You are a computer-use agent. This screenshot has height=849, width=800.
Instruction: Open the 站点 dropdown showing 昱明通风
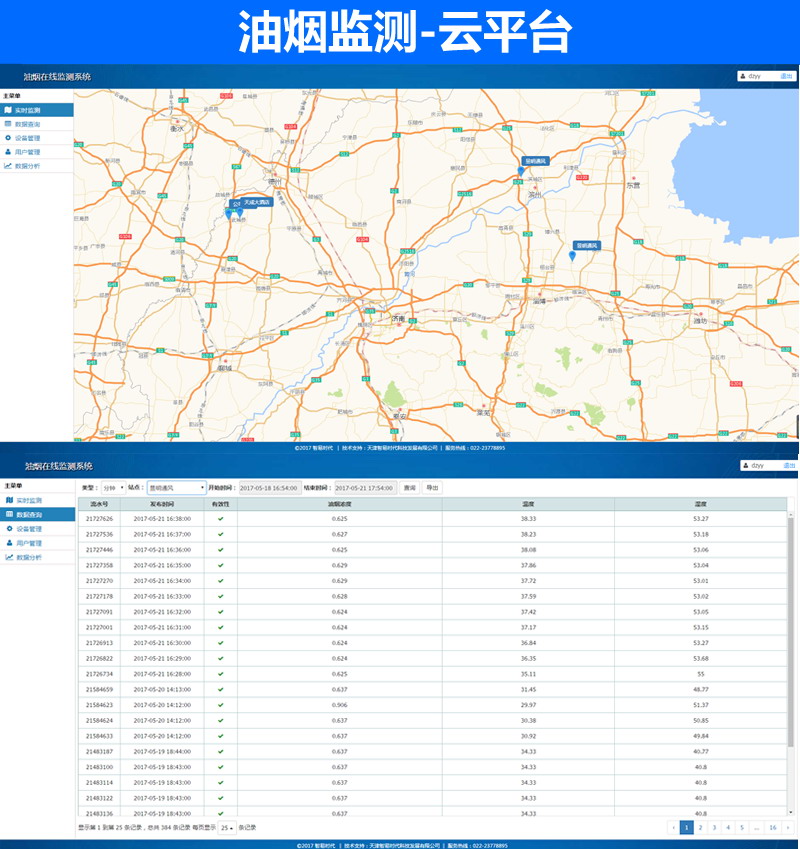coord(175,488)
